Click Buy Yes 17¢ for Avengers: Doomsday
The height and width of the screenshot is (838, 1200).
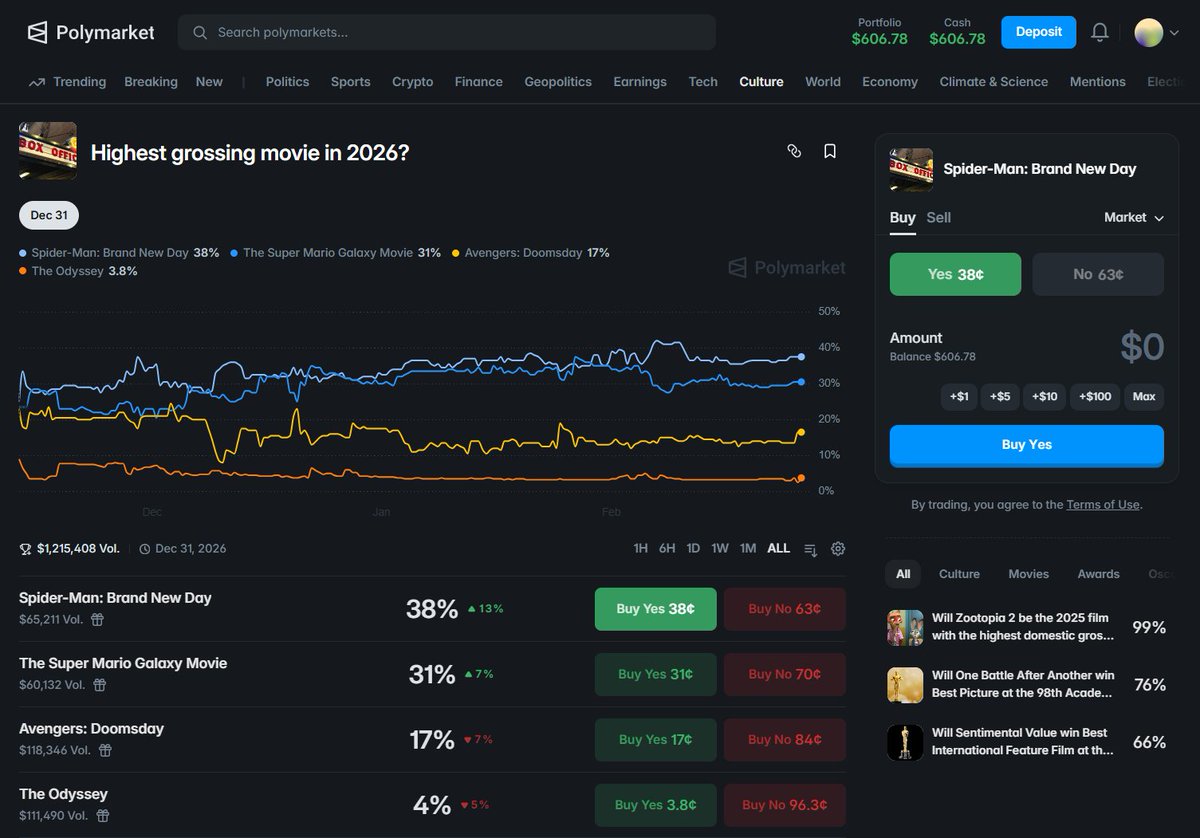[x=656, y=740]
